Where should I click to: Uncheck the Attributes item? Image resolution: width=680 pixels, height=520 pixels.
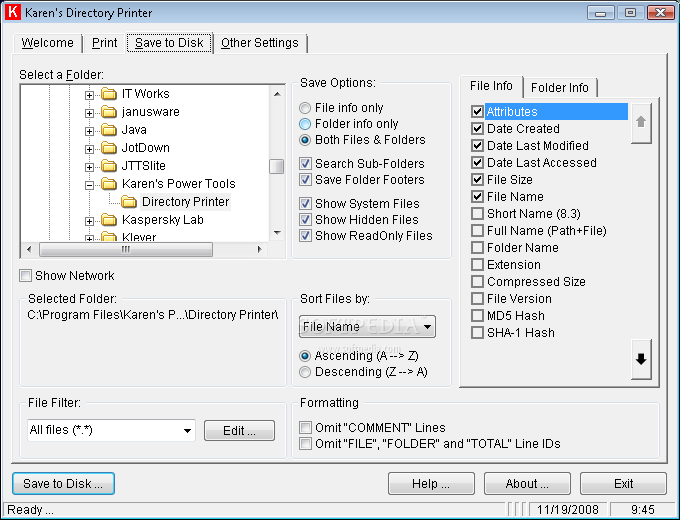coord(477,111)
